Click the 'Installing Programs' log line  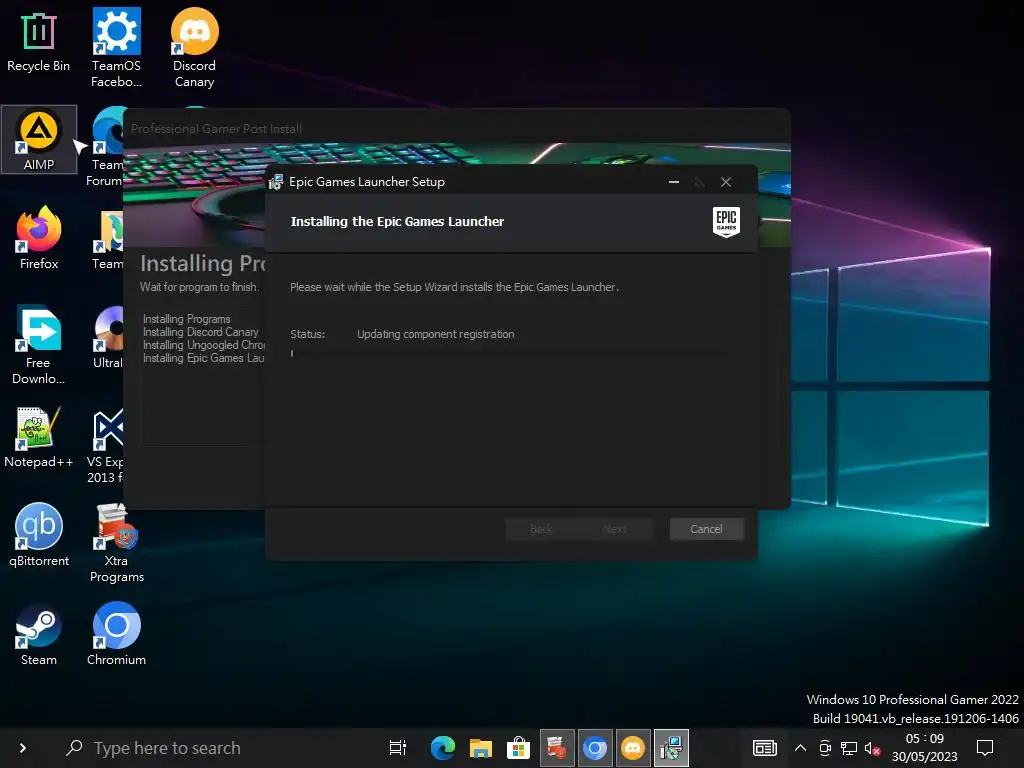click(187, 319)
